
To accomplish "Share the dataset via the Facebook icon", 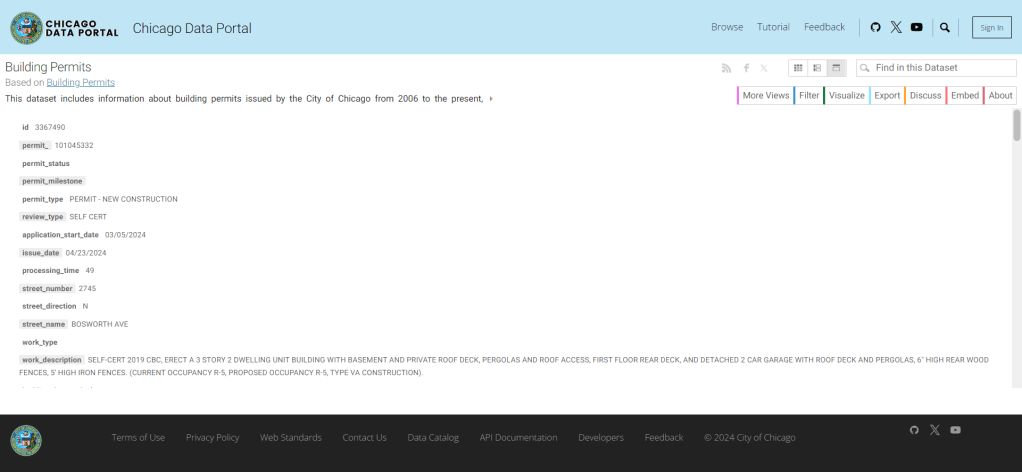I will click(746, 68).
